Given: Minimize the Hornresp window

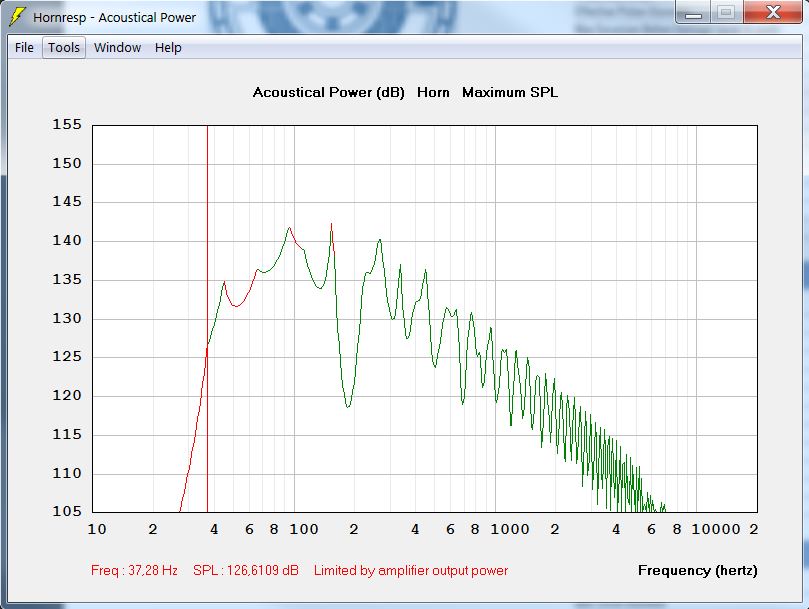Looking at the screenshot, I should (693, 12).
